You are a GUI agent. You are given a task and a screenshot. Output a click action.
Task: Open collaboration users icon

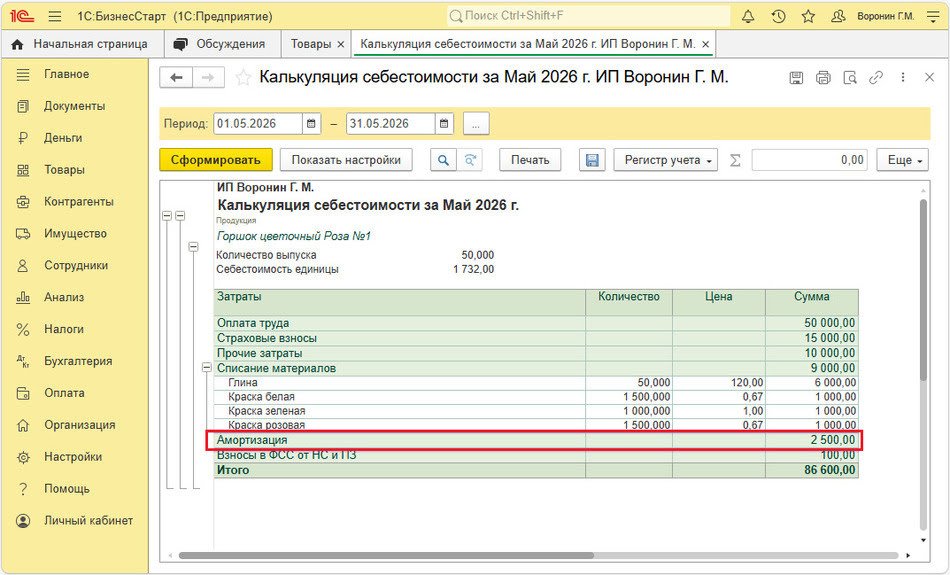coord(838,16)
